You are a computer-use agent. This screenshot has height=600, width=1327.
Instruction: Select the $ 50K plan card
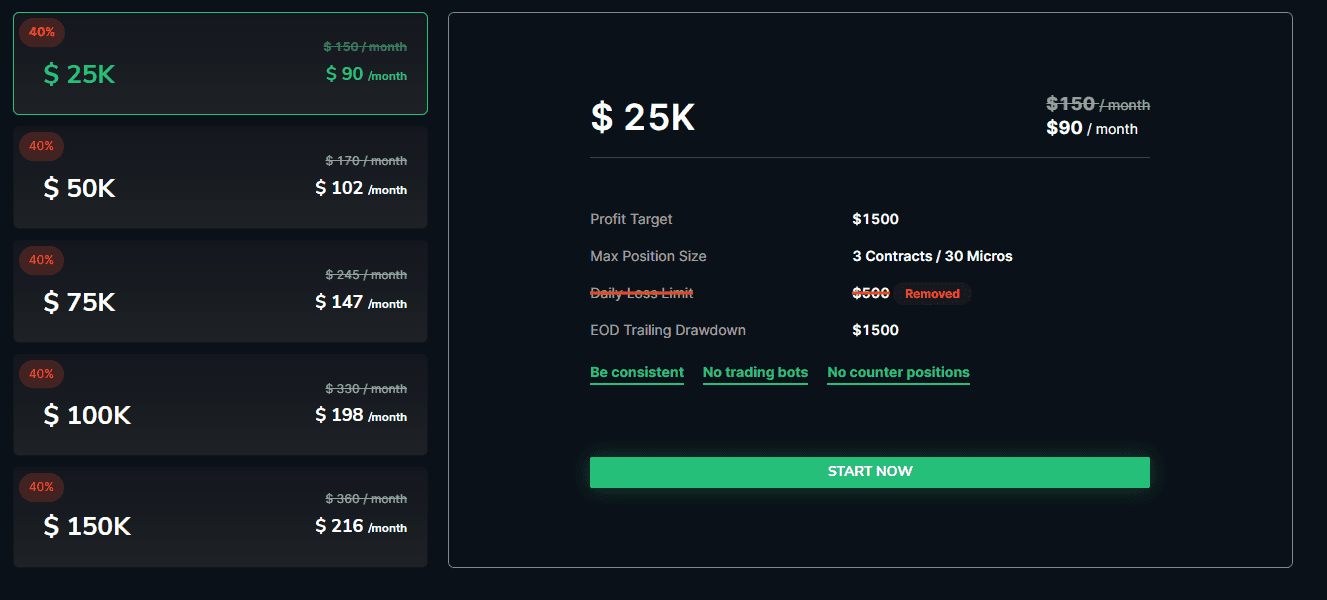tap(220, 177)
